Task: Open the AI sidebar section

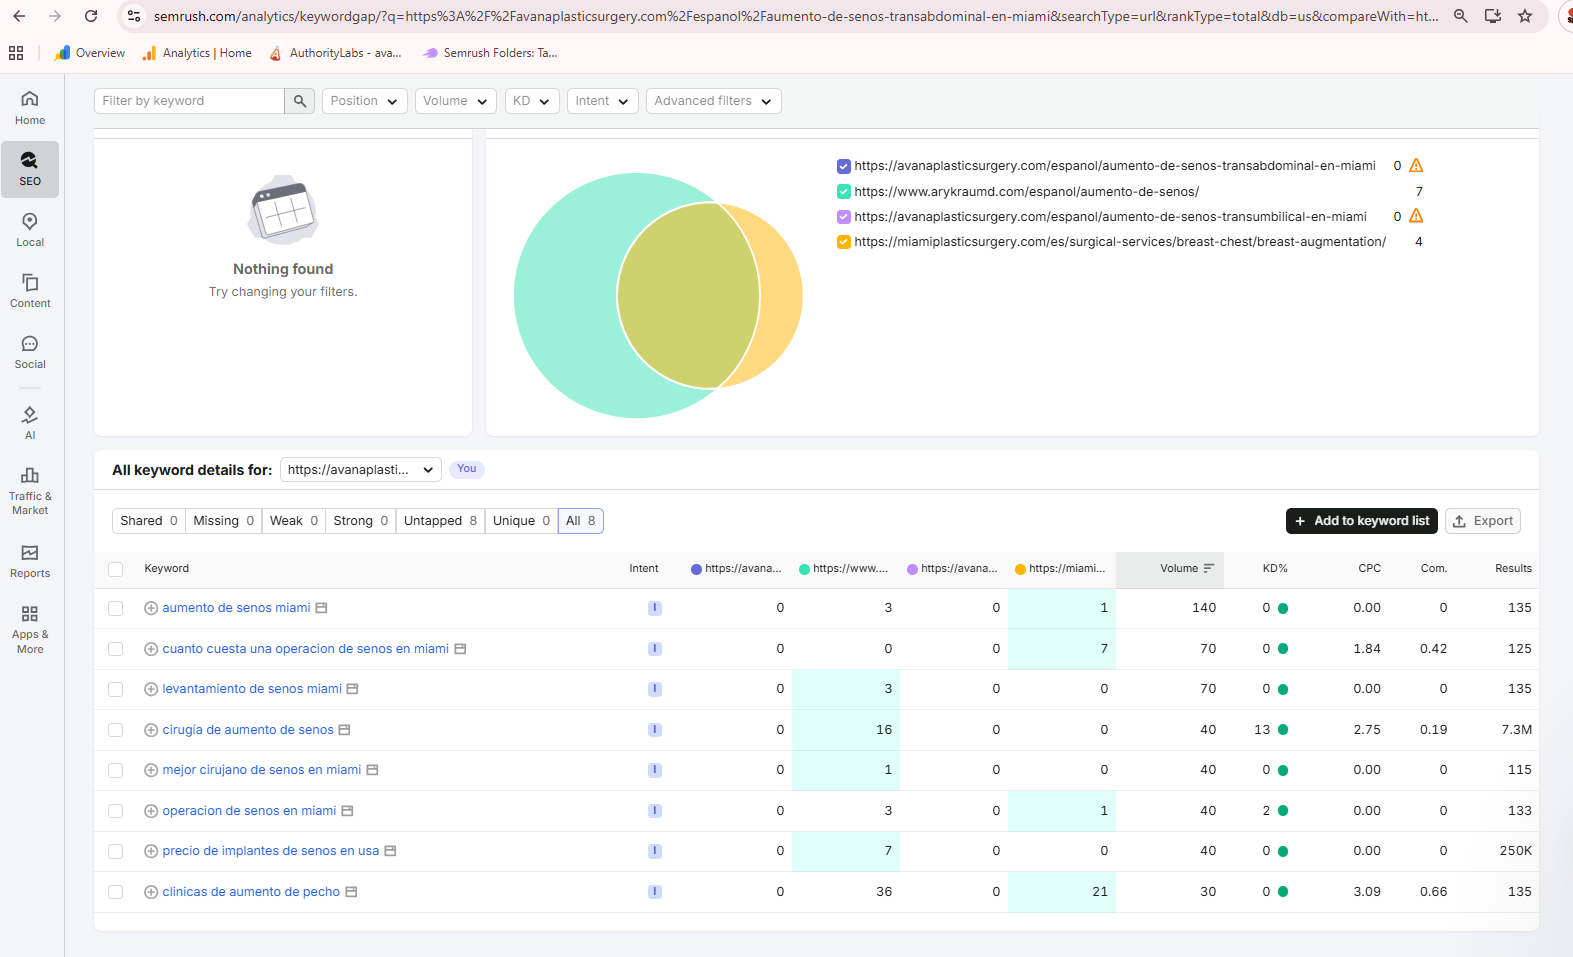Action: (30, 422)
